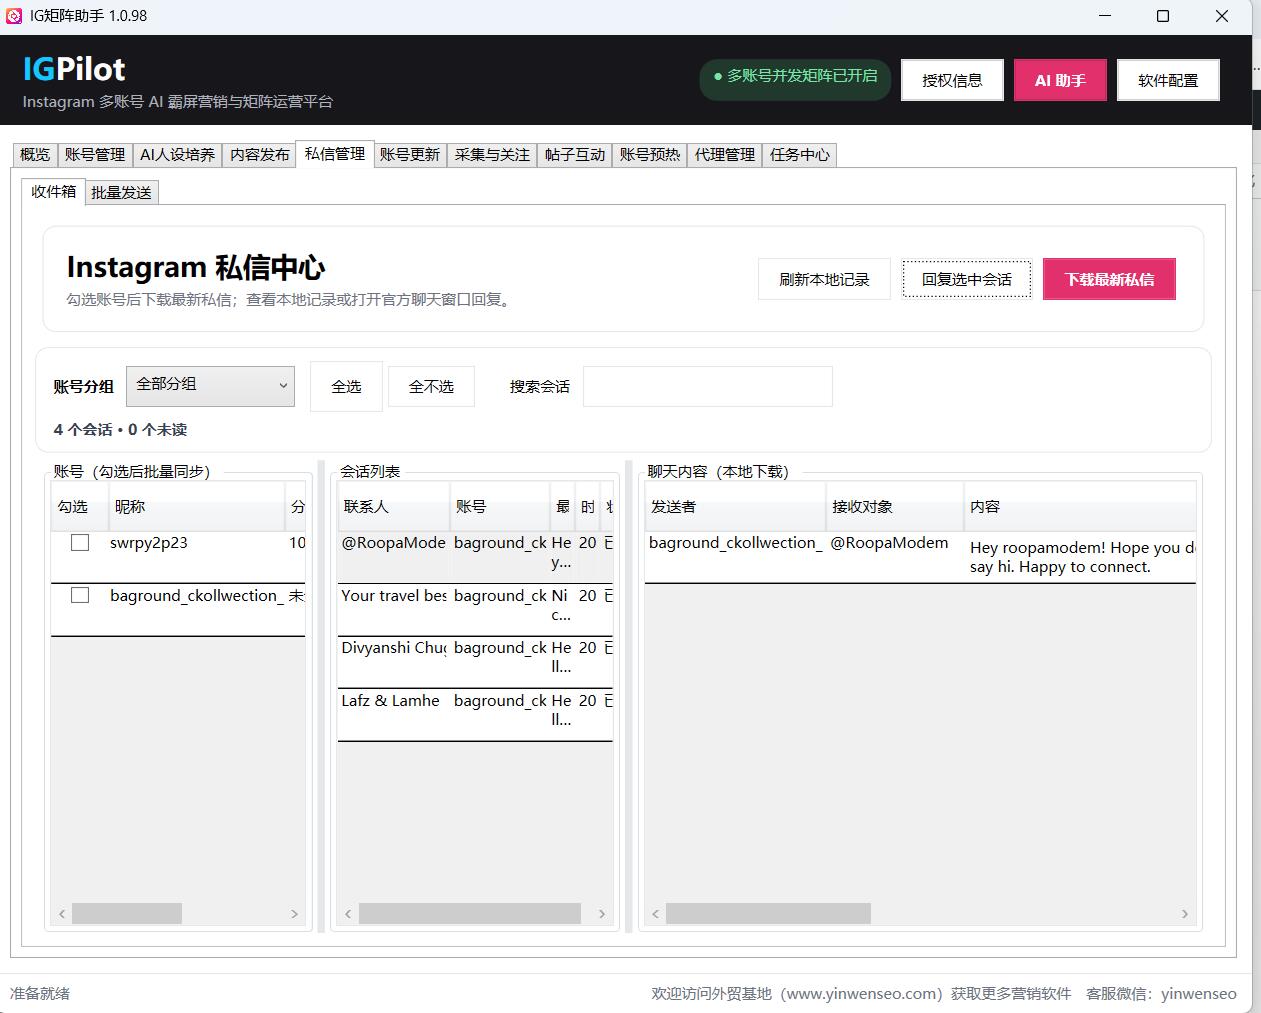Select the Divyanshi Chug conversation row
1261x1013 pixels.
click(475, 662)
